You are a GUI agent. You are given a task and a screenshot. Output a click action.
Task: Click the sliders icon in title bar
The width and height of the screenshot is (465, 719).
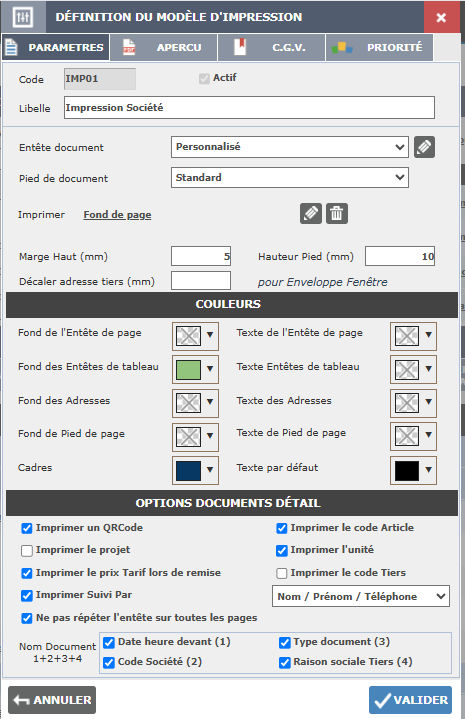point(22,17)
